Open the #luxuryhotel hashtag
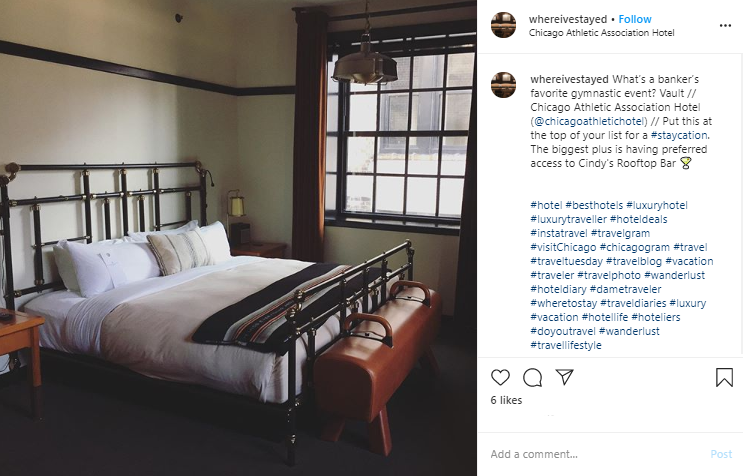Viewport: 743px width, 476px height. 657,205
